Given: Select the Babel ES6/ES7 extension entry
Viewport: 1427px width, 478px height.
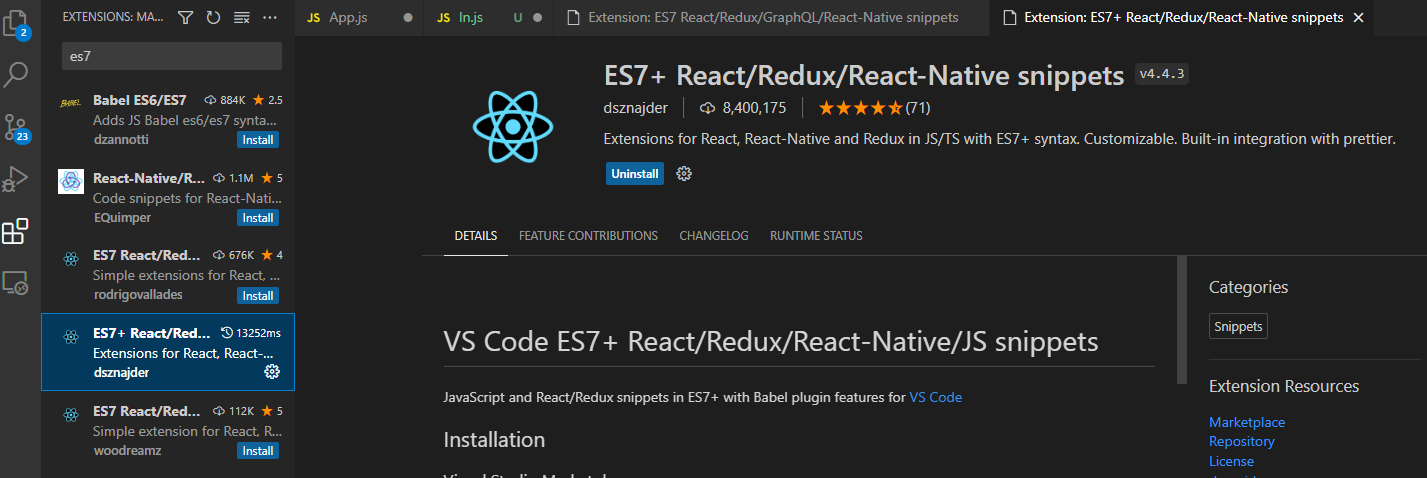Looking at the screenshot, I should [x=168, y=119].
